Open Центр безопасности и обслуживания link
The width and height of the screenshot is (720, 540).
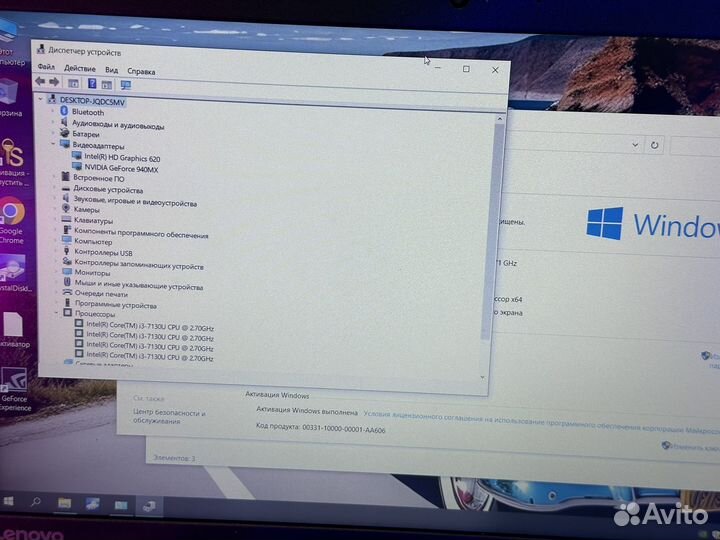pyautogui.click(x=169, y=416)
